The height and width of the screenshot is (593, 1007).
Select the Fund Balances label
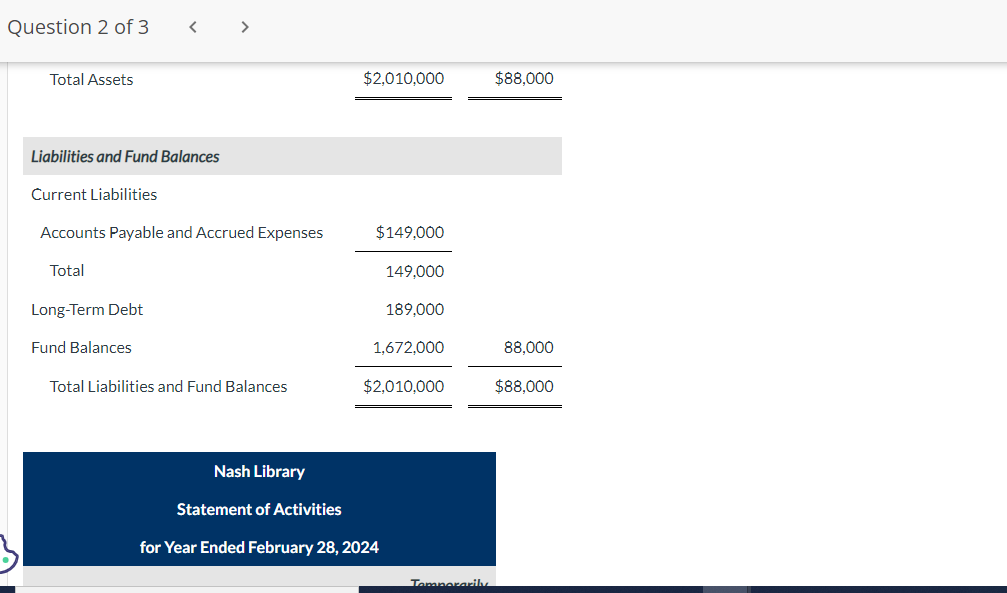81,348
